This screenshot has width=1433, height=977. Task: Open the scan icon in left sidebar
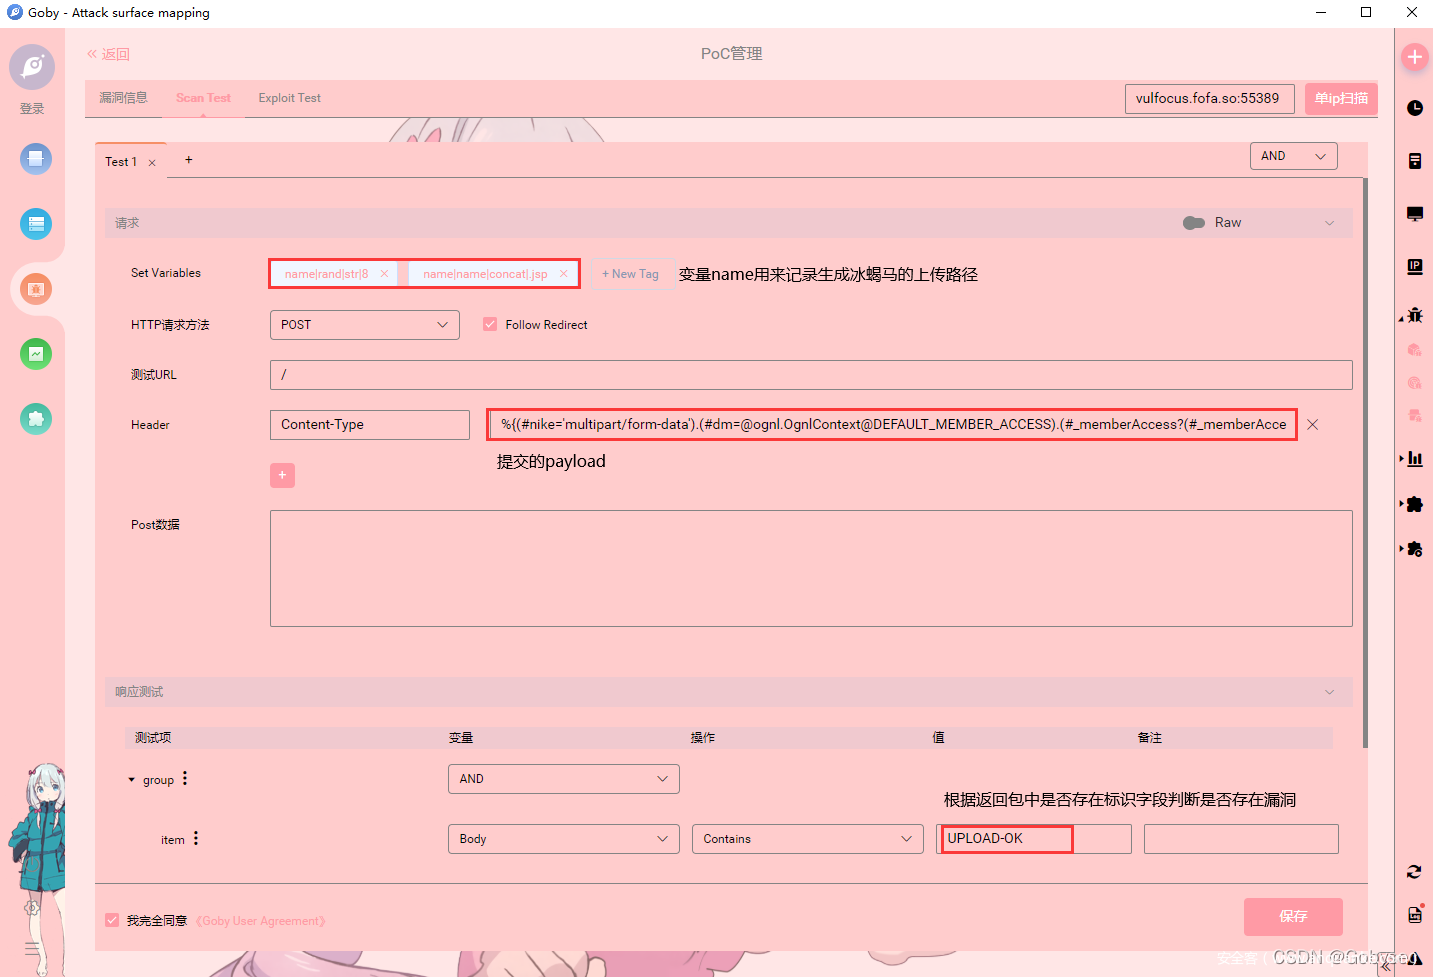(36, 158)
